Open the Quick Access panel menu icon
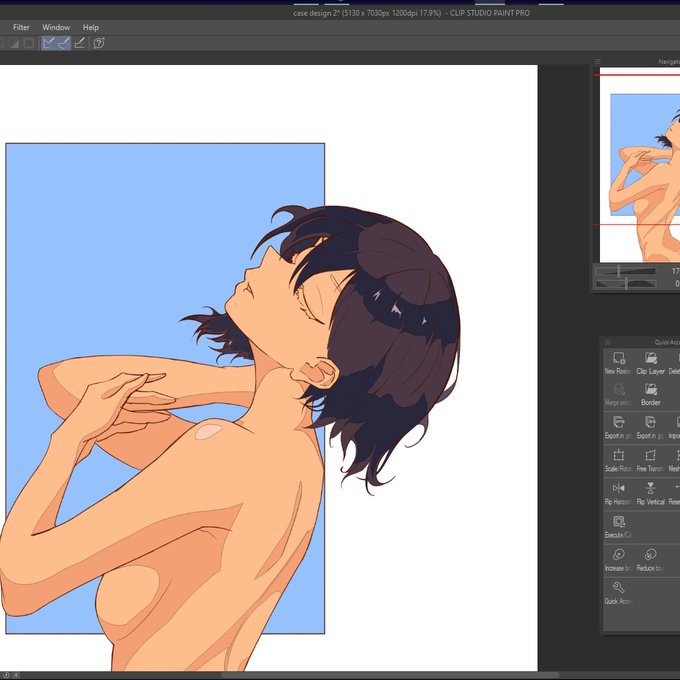The image size is (680, 680). (608, 342)
